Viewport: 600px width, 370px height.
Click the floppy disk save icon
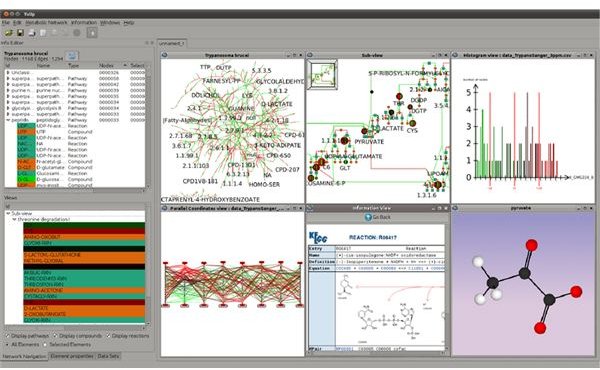20,33
